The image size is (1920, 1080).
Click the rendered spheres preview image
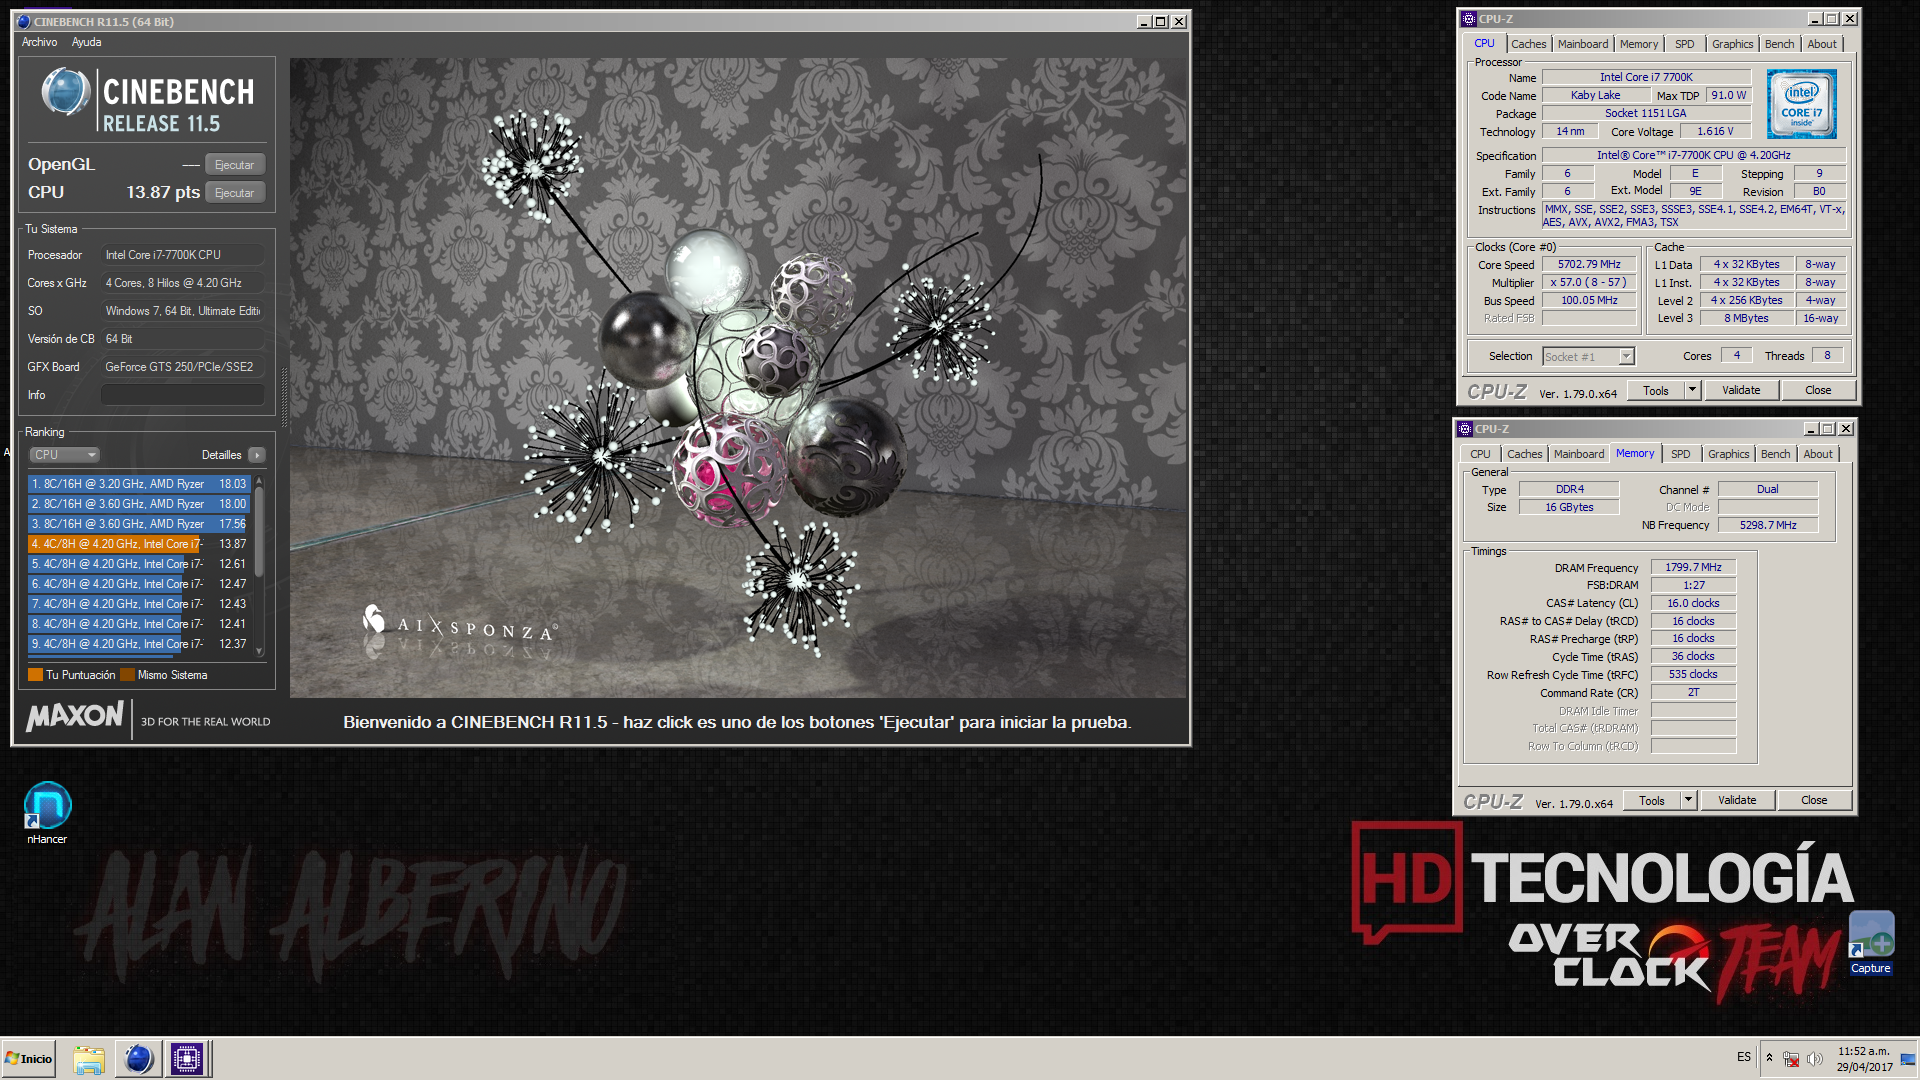(738, 378)
